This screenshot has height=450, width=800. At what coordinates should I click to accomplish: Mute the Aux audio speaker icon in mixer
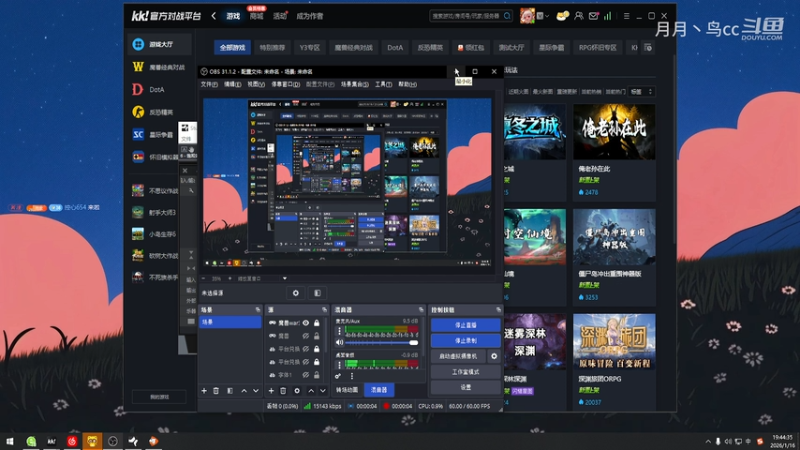point(339,343)
